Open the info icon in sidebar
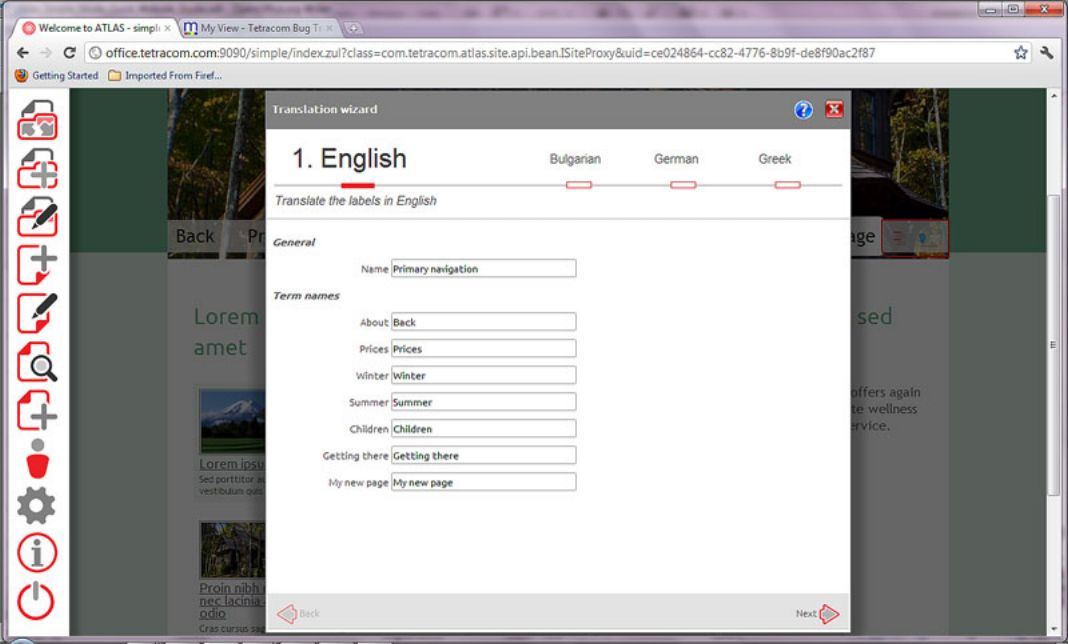The width and height of the screenshot is (1068, 644). click(x=37, y=553)
